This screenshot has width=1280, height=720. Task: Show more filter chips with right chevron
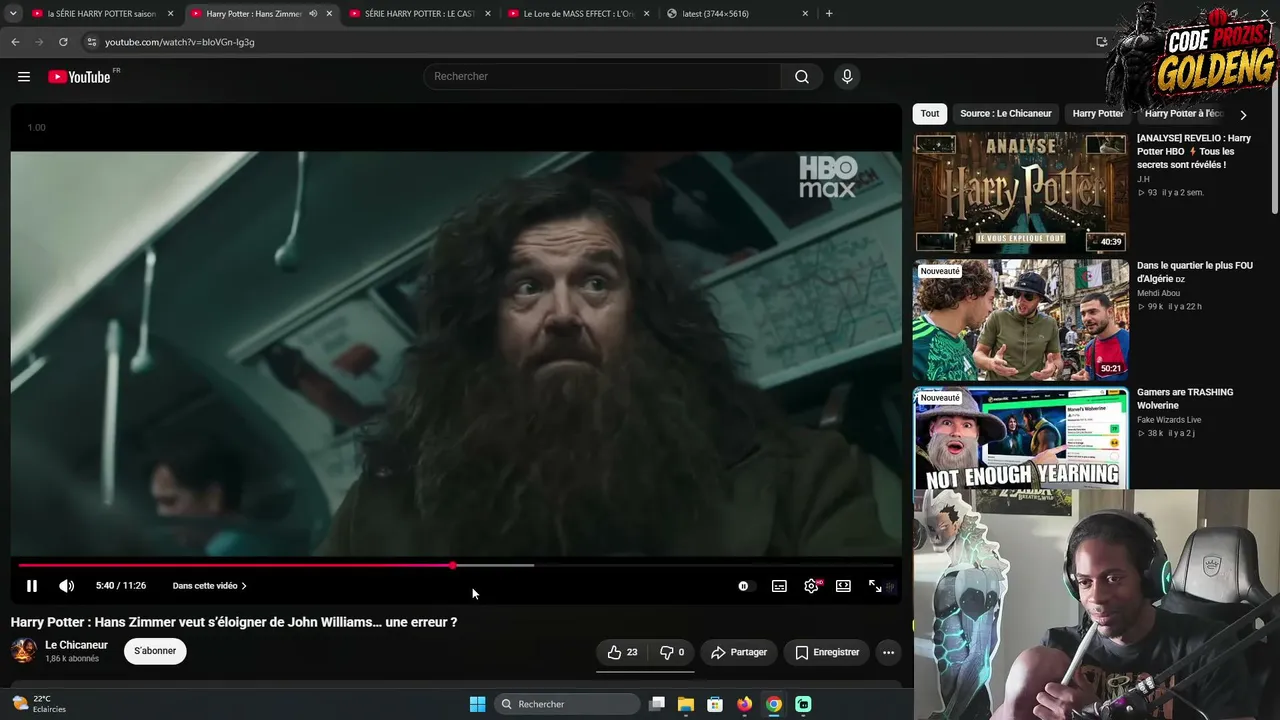tap(1243, 114)
